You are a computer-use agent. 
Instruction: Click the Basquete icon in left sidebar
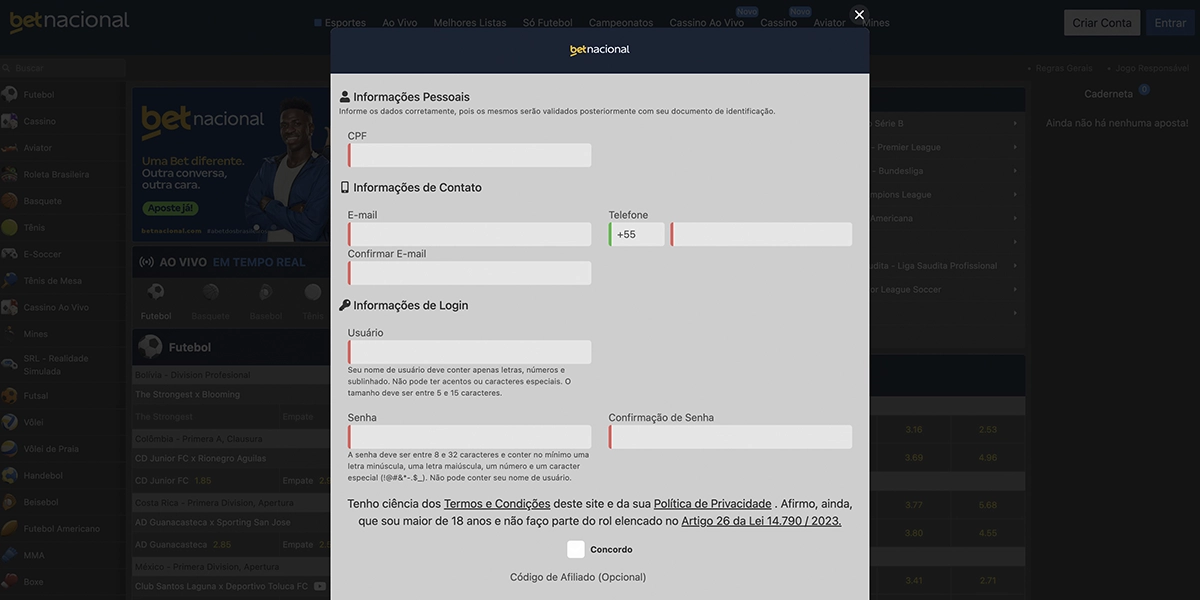coord(10,201)
